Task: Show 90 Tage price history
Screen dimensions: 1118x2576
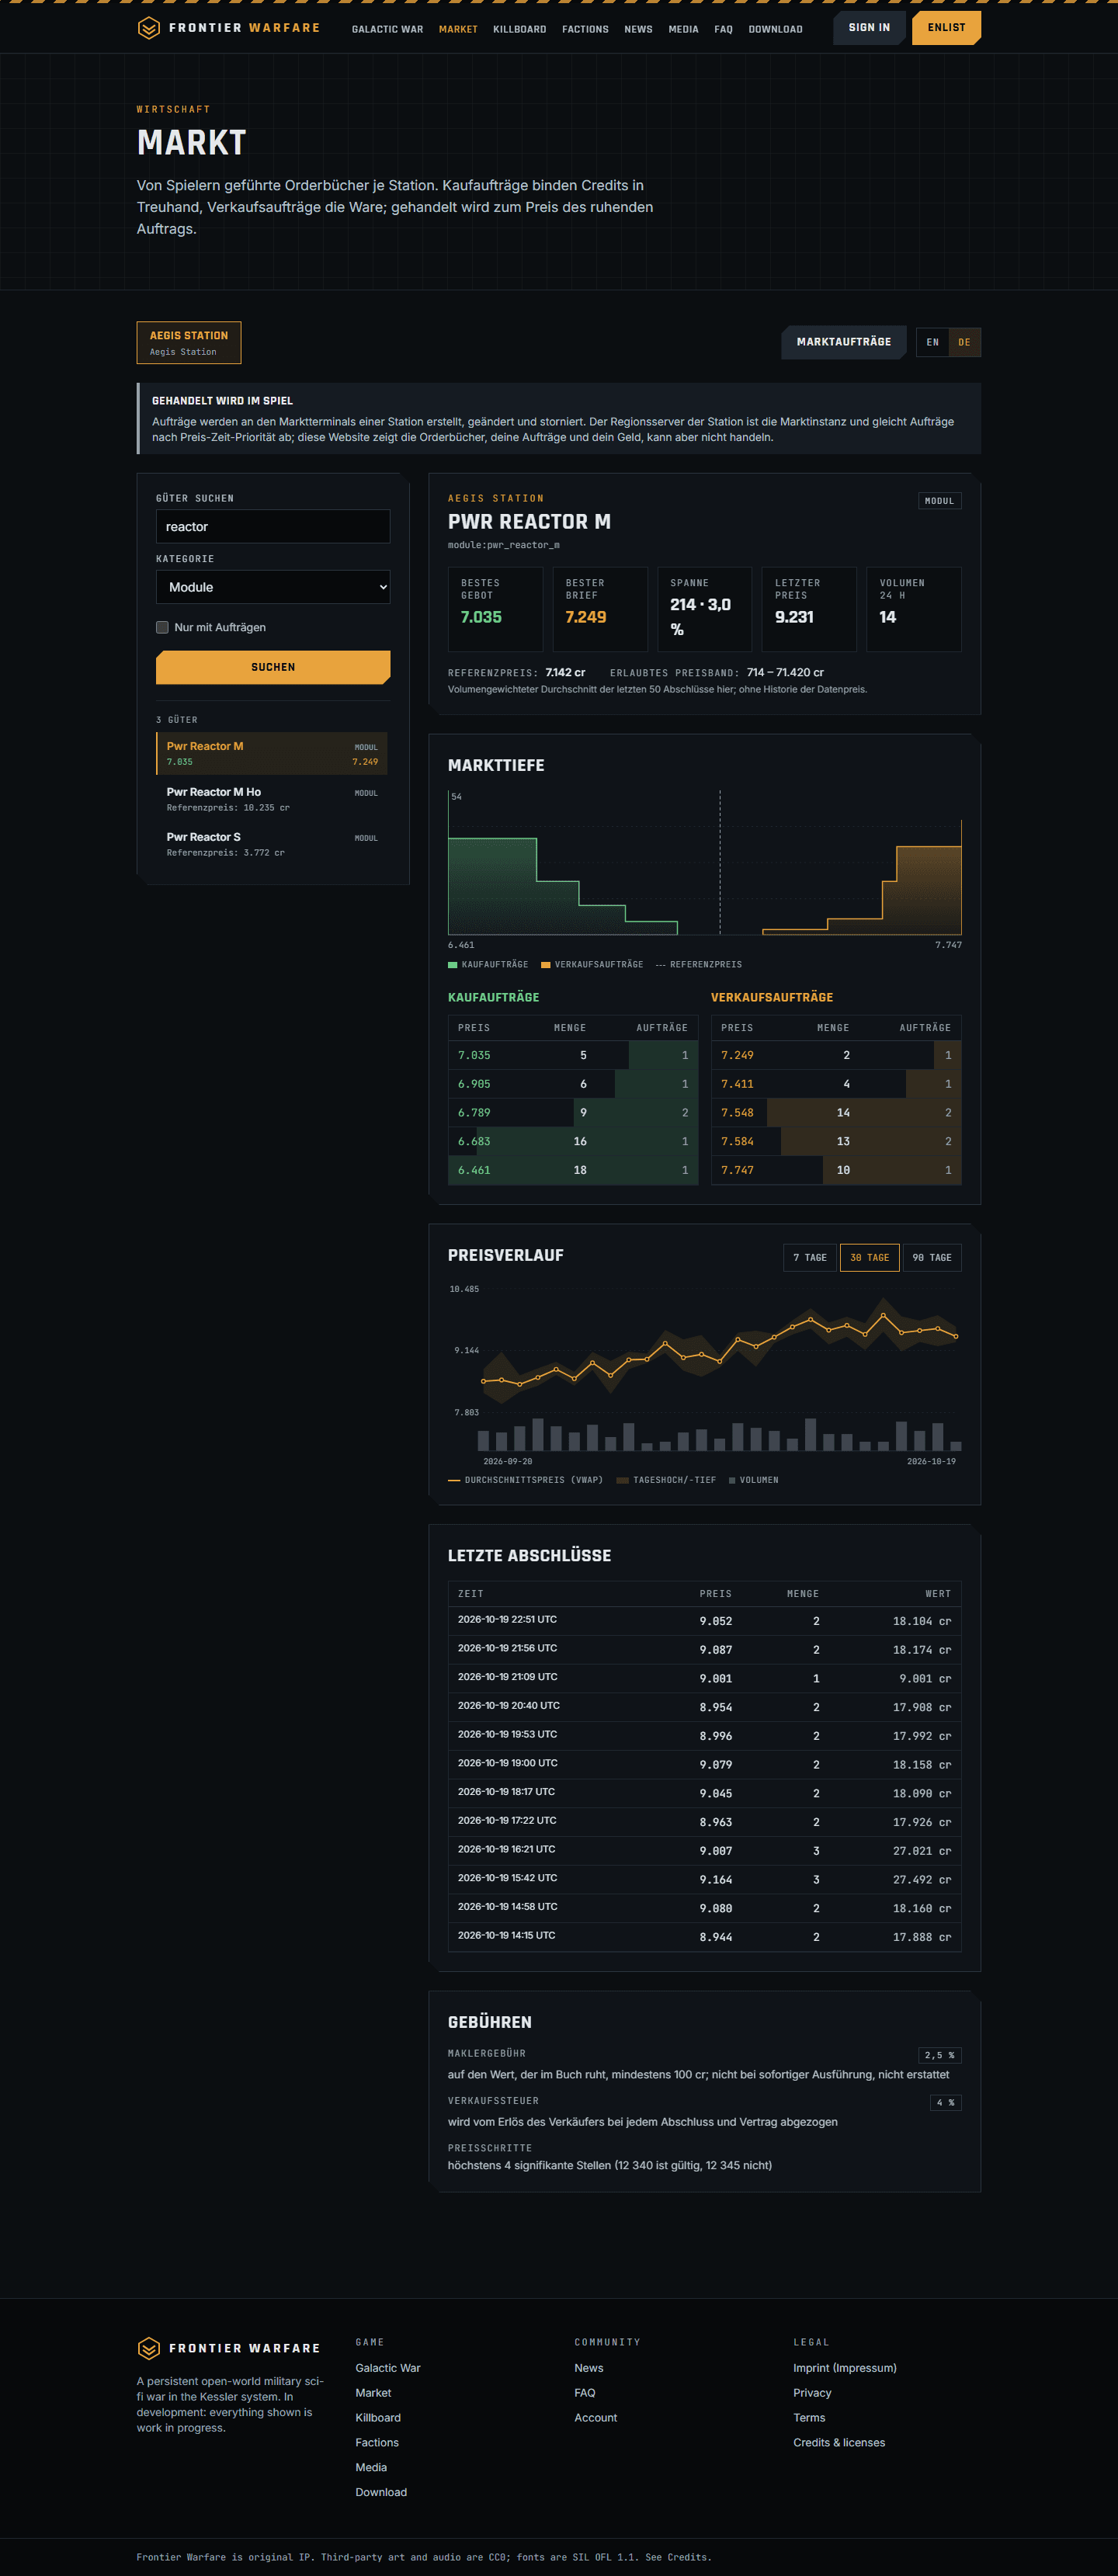Action: pyautogui.click(x=932, y=1257)
